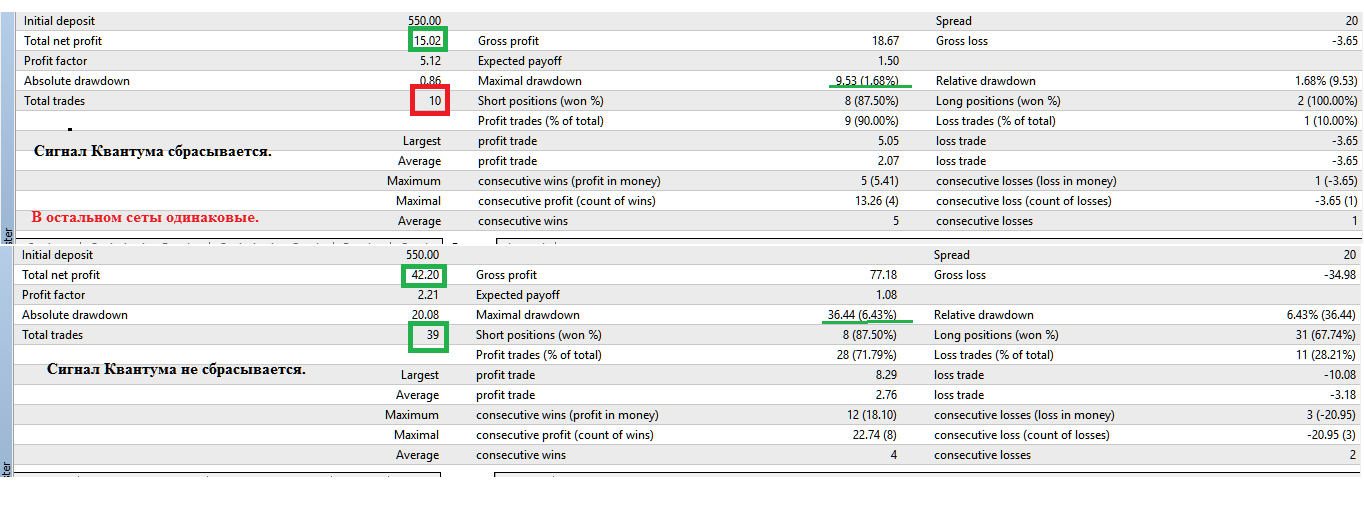Select the profit factor value 5.12
This screenshot has height=516, width=1364.
pyautogui.click(x=431, y=61)
